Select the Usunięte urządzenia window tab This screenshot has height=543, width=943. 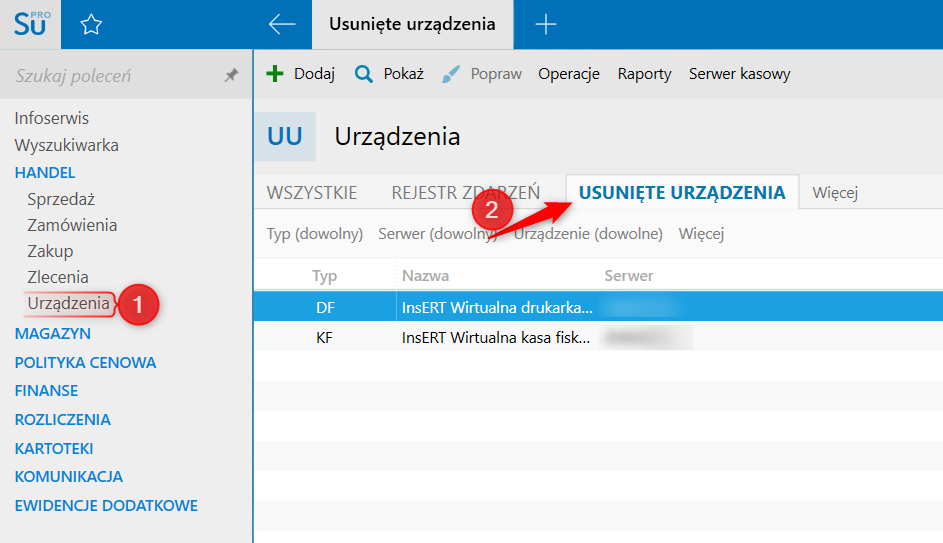pyautogui.click(x=413, y=25)
